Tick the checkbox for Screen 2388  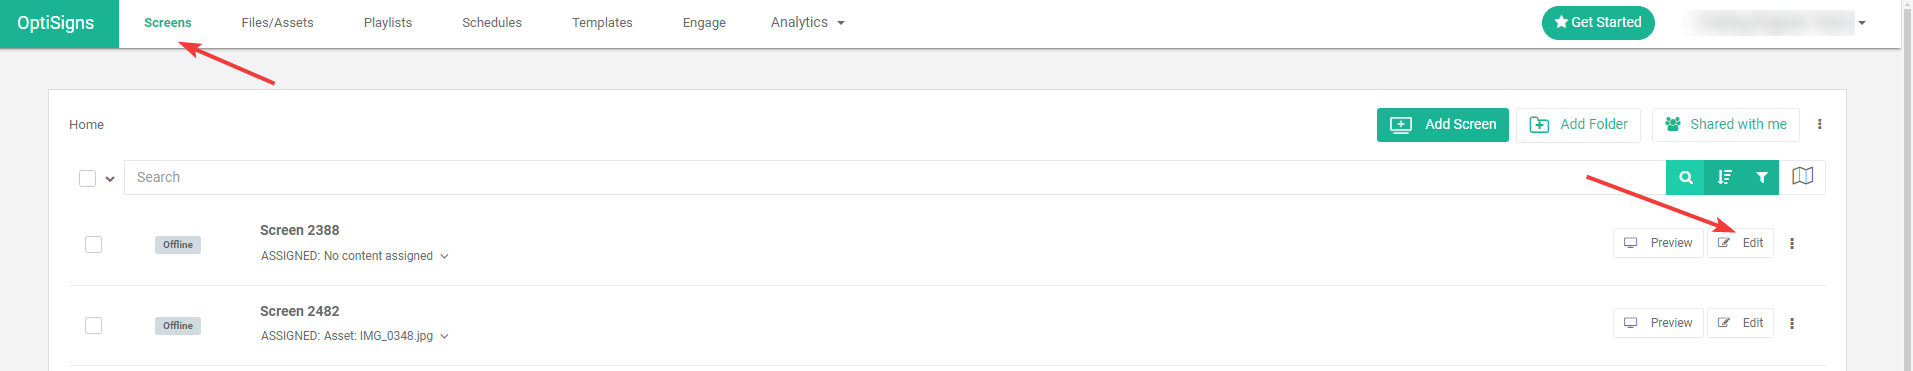coord(93,244)
